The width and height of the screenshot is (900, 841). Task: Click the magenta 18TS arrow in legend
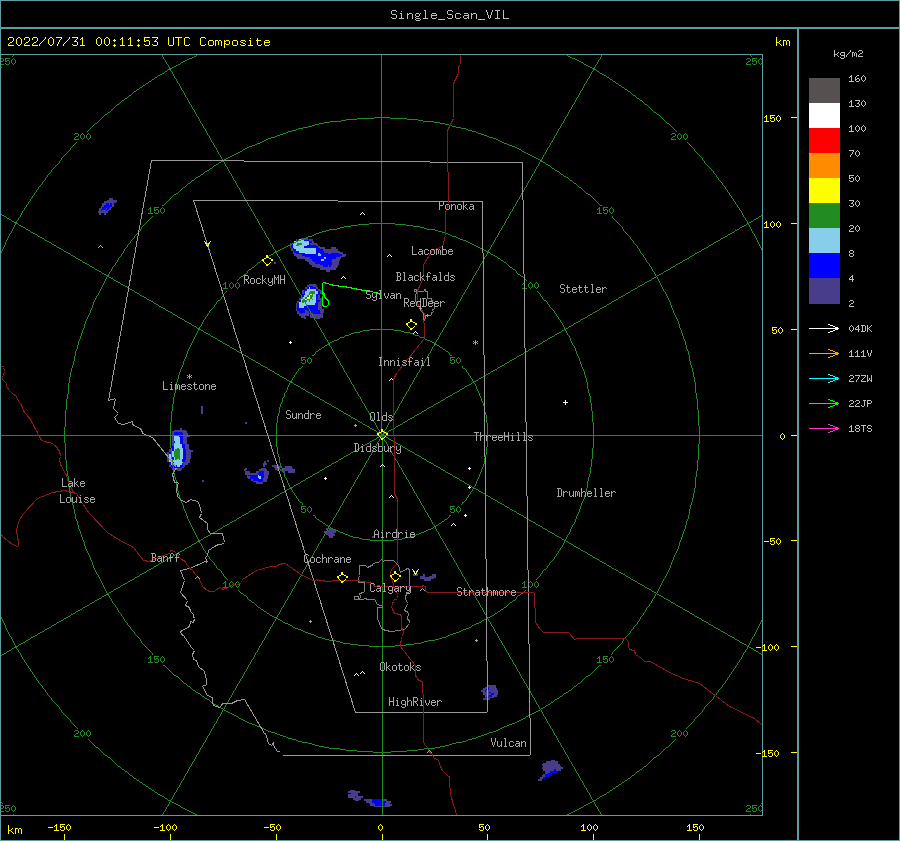coord(824,428)
